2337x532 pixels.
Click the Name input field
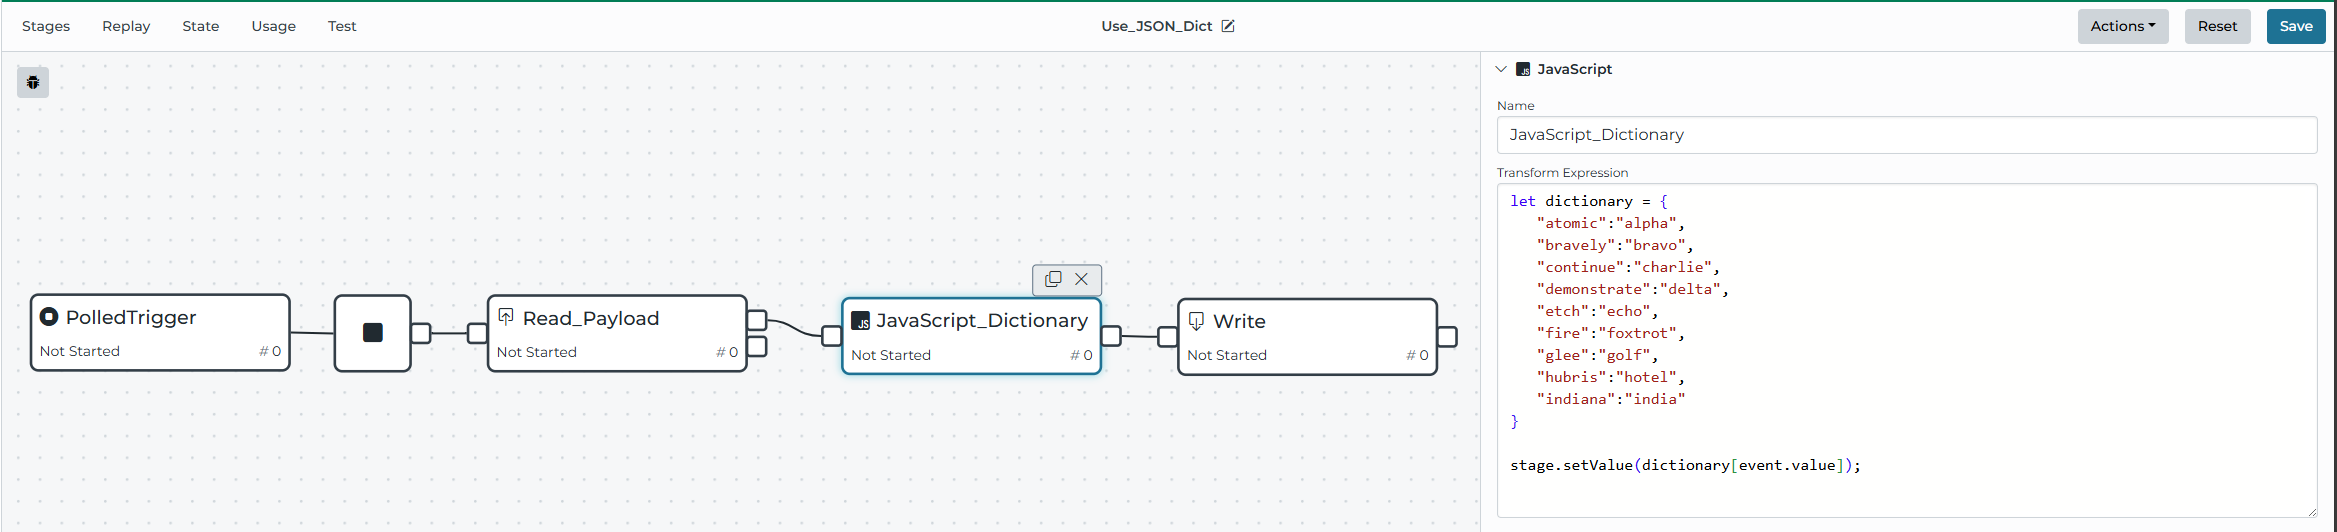1906,135
